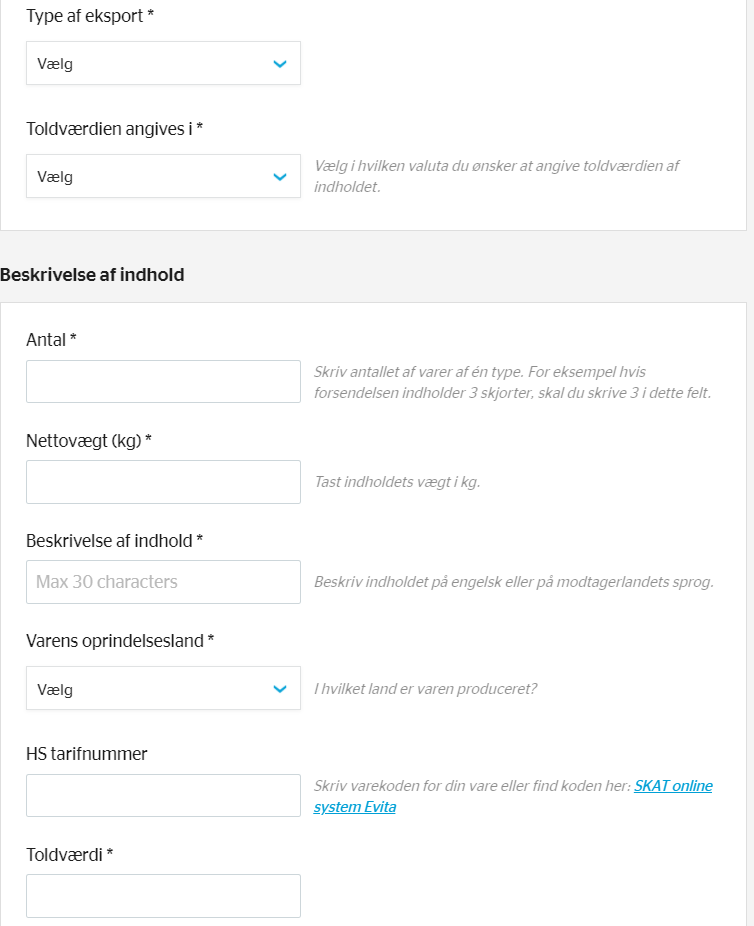Click the Type af eksport label
This screenshot has height=926, width=754.
click(90, 16)
